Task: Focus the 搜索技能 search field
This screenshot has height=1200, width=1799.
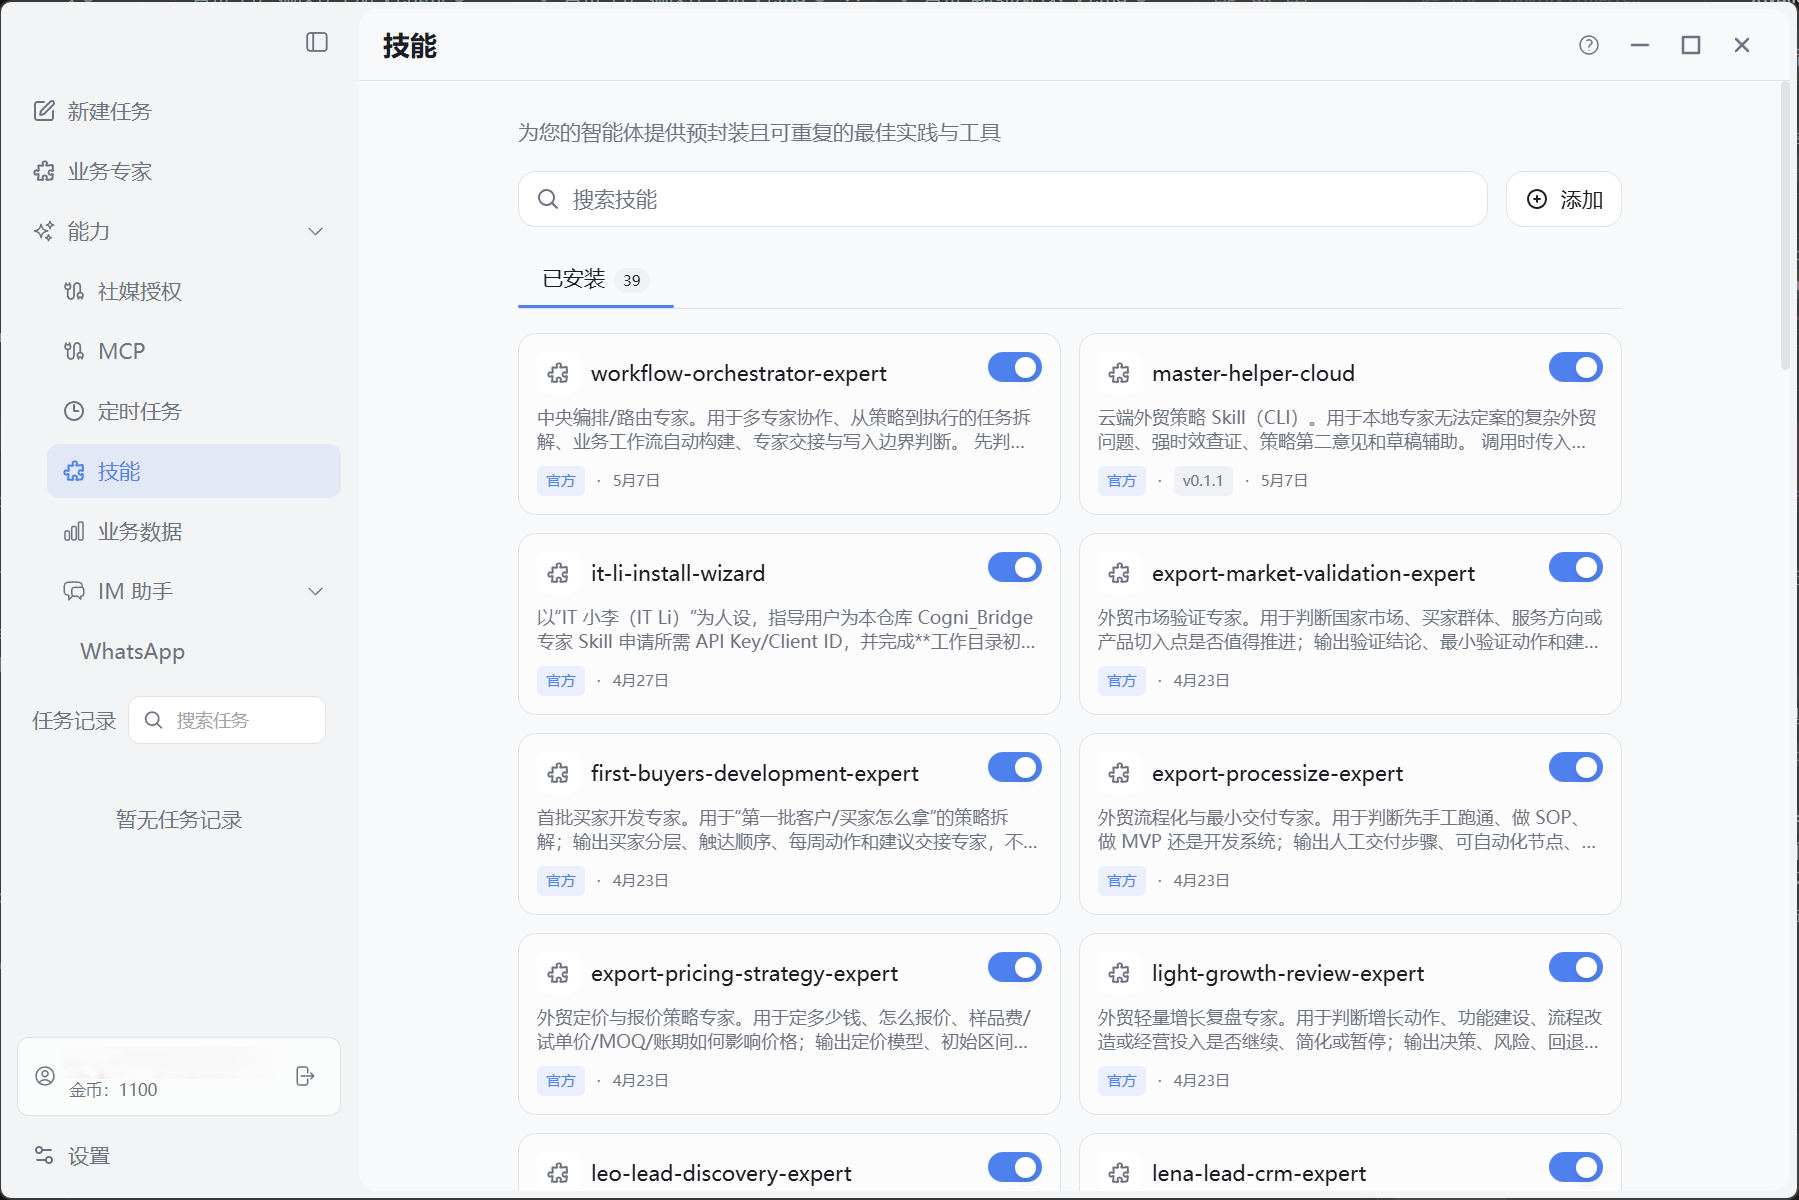Action: pyautogui.click(x=1003, y=199)
